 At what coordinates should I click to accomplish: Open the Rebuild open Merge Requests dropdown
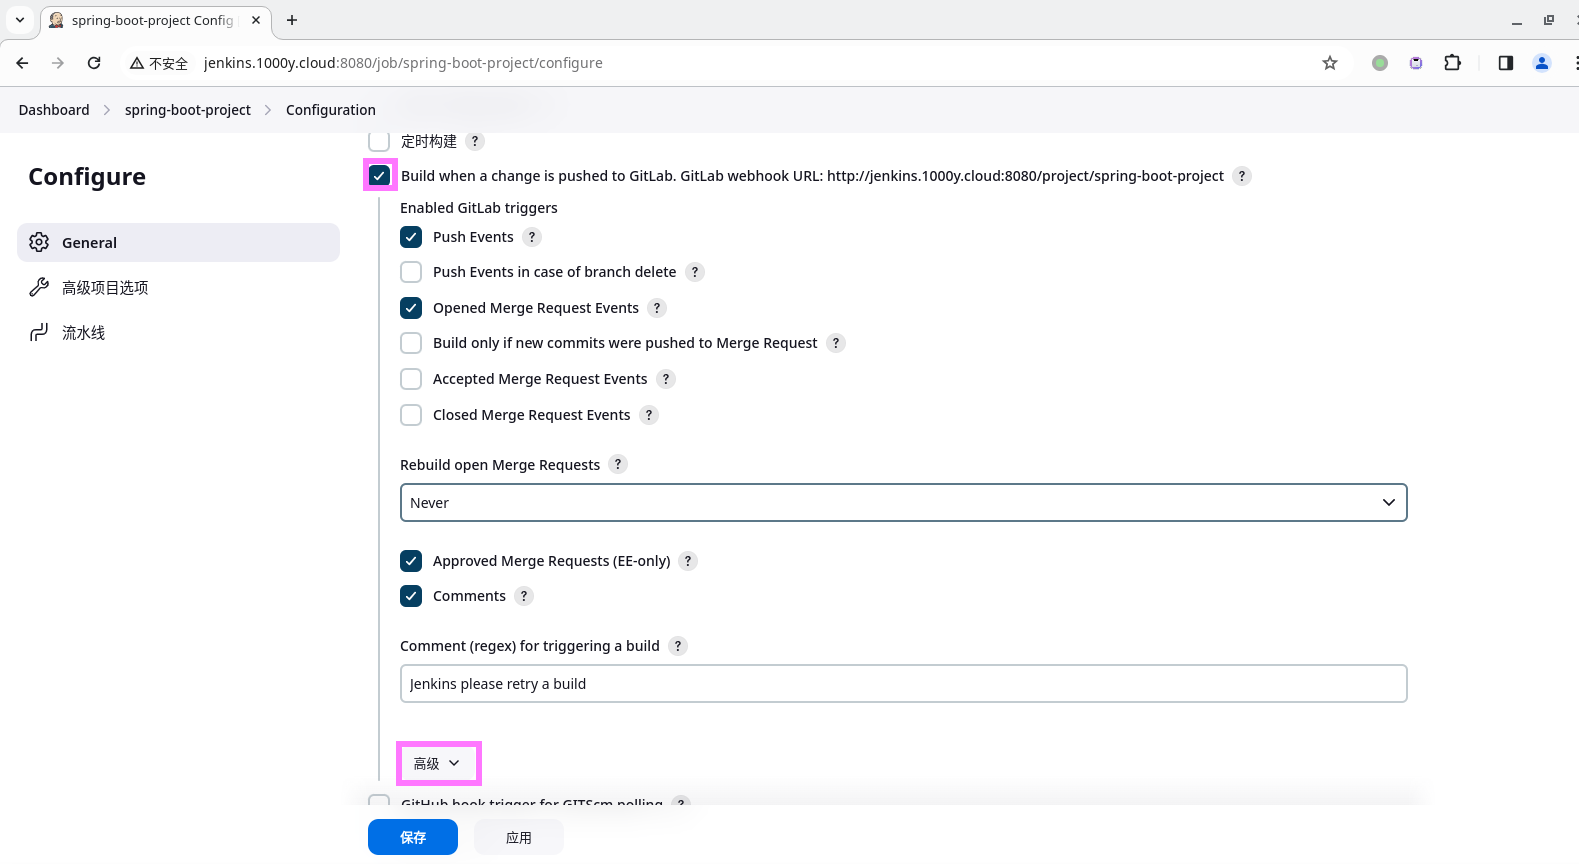(x=903, y=503)
